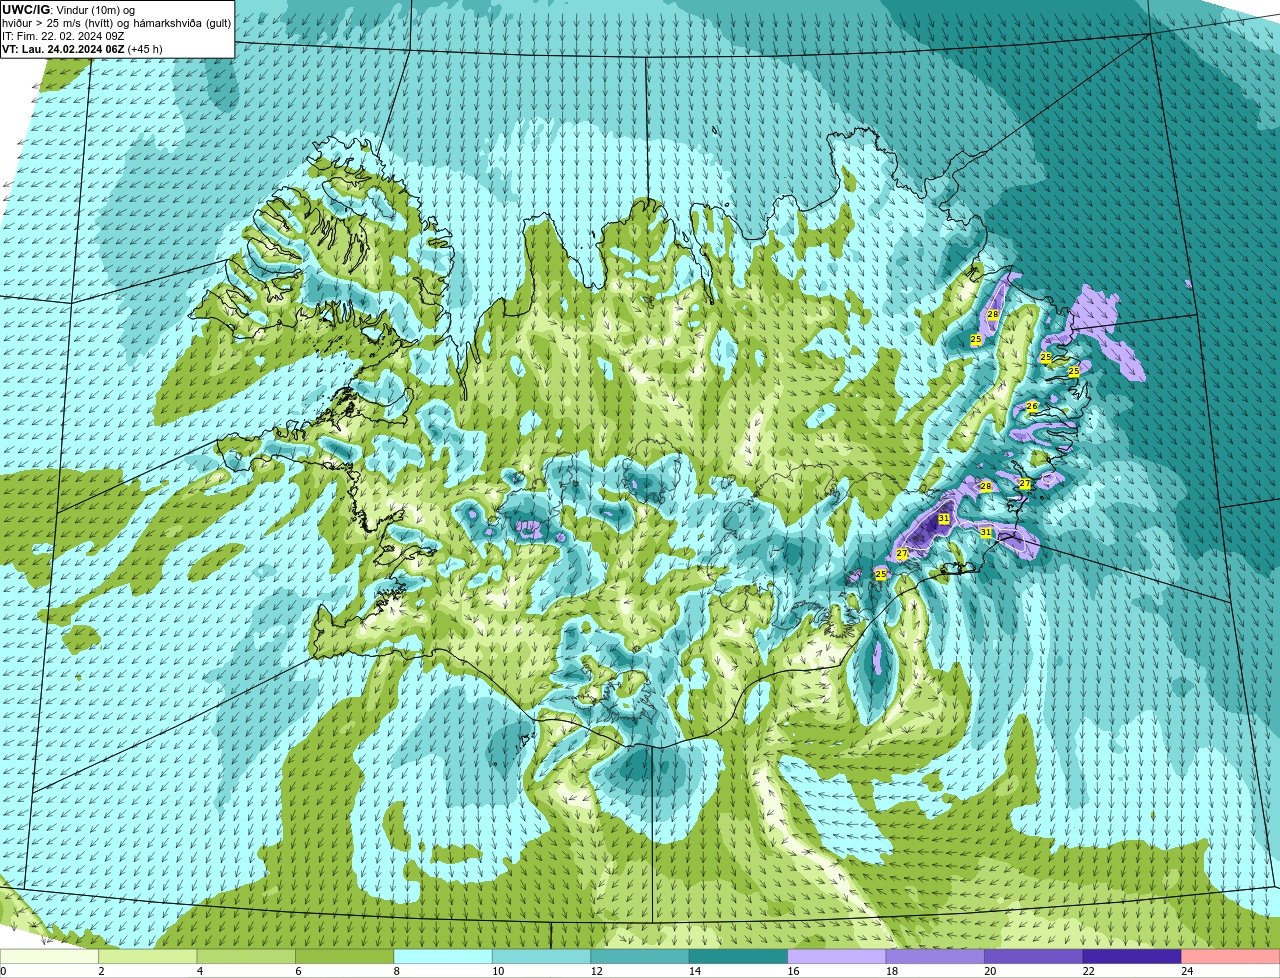Select the pink above-24 m/s legend swatch
The image size is (1280, 978).
click(1231, 957)
